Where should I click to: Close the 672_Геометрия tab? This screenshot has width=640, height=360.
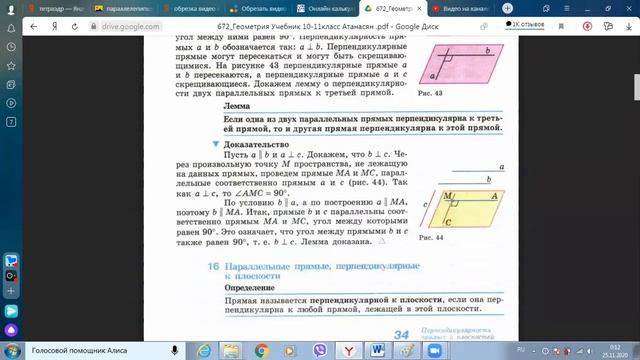(419, 9)
